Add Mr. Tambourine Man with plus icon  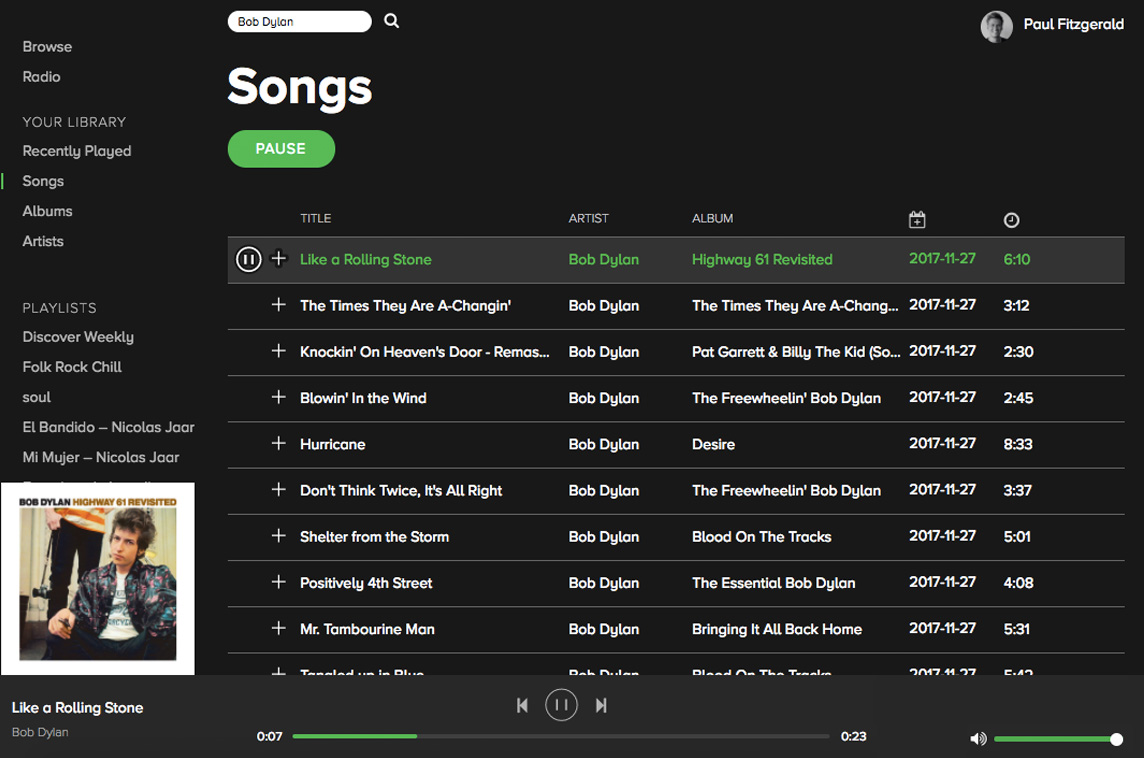pyautogui.click(x=279, y=628)
